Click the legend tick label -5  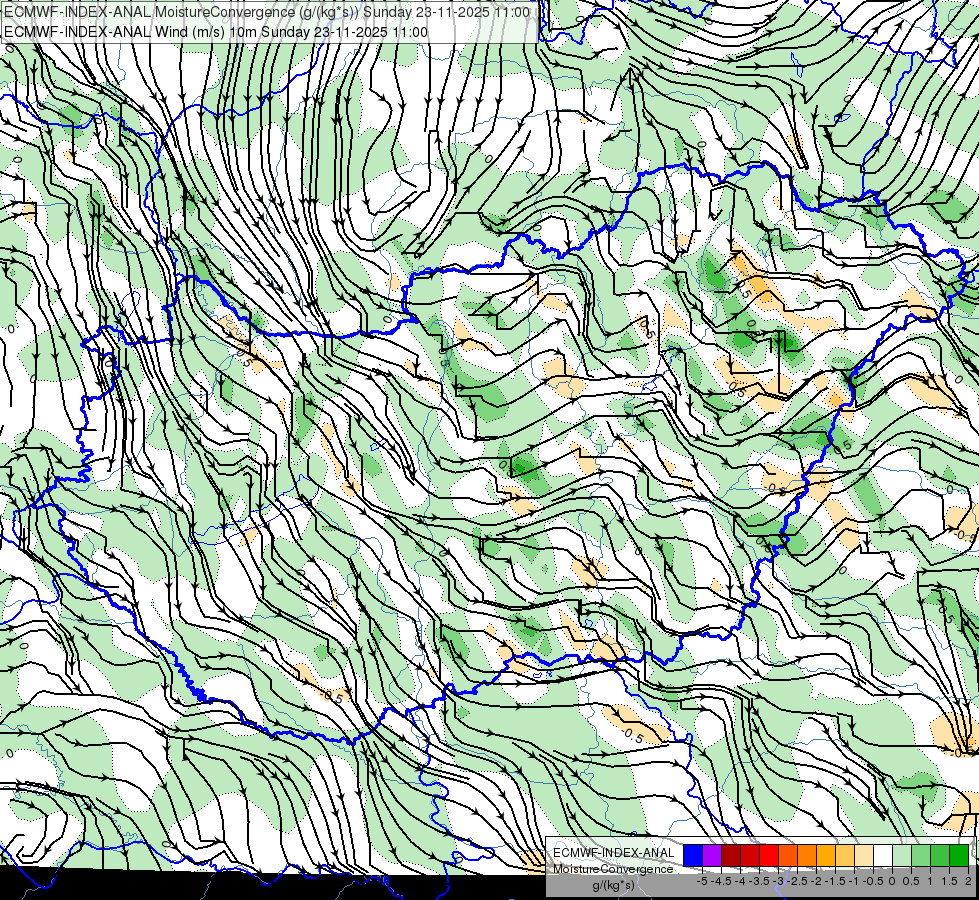point(702,881)
